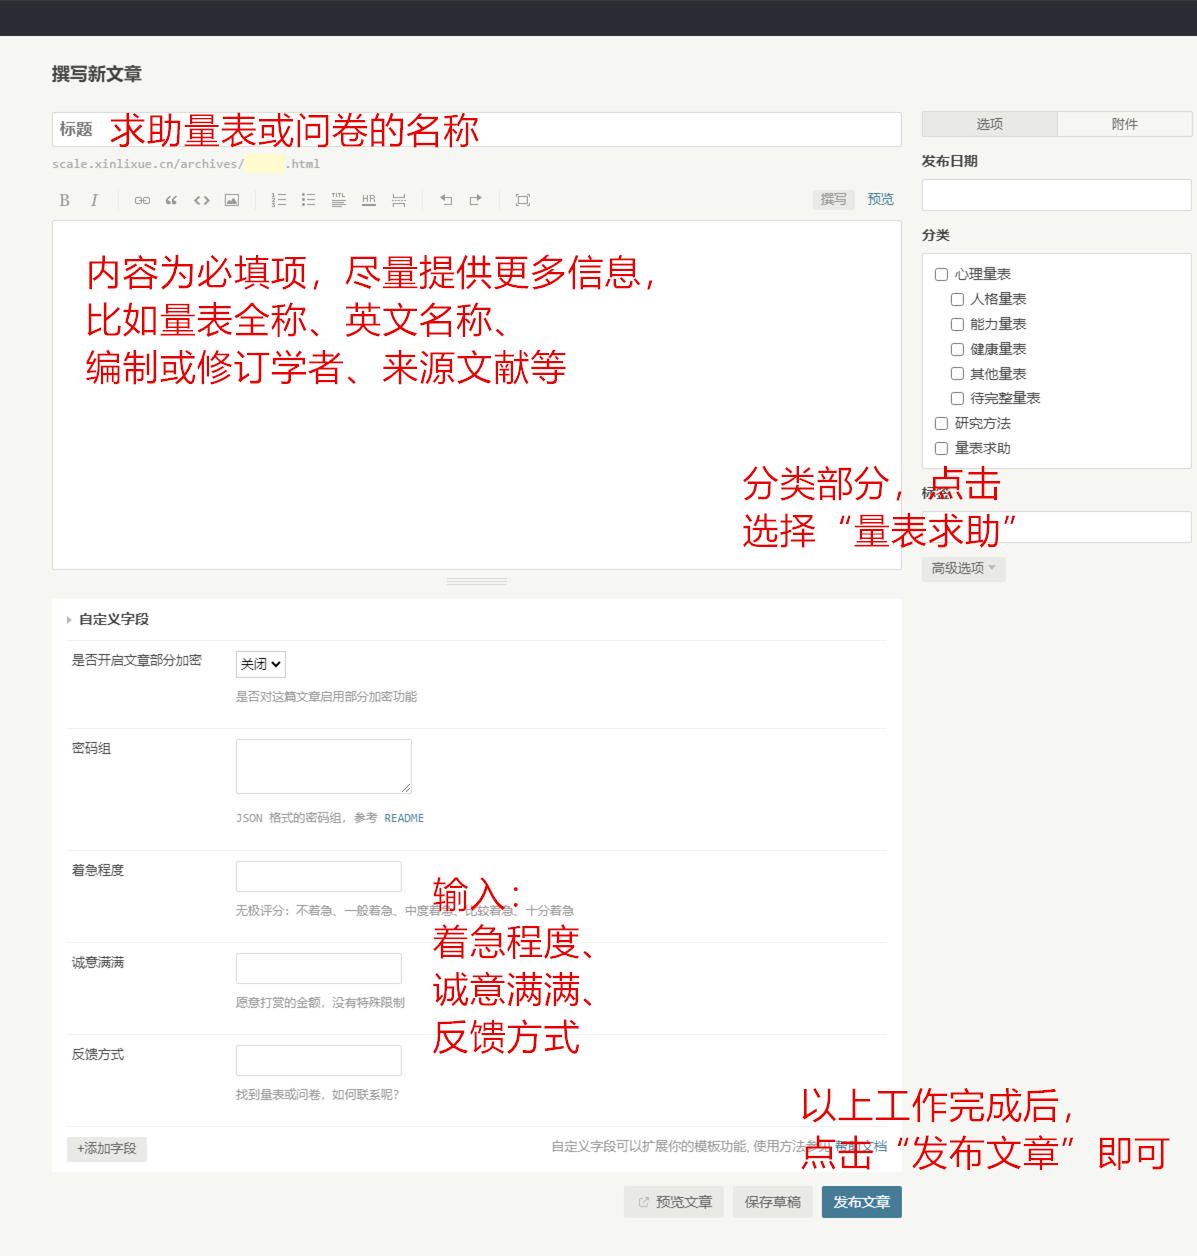Click the italic formatting icon
The height and width of the screenshot is (1256, 1197).
coord(94,200)
